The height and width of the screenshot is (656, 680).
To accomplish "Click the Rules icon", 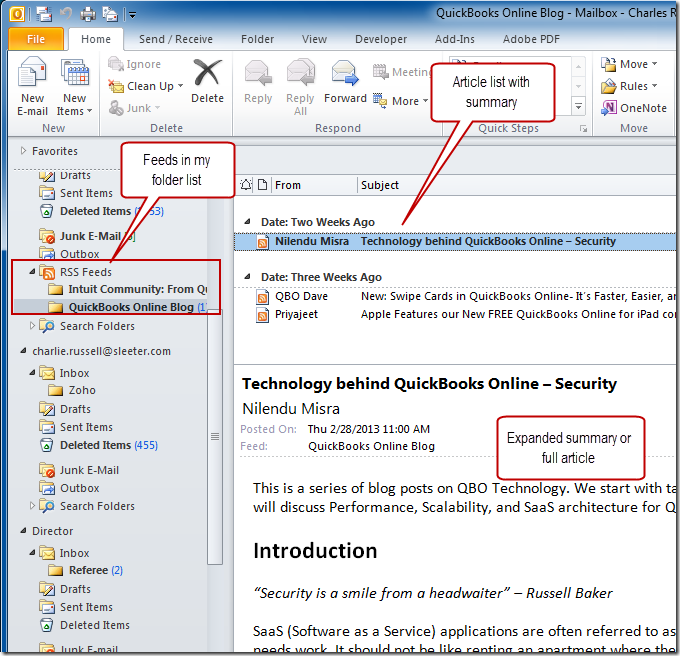I will pos(608,86).
